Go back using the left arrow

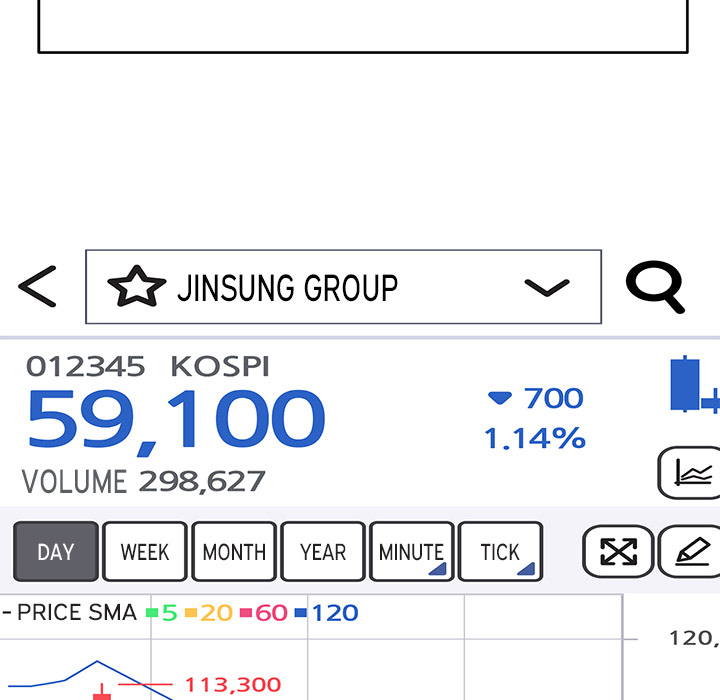tap(37, 287)
